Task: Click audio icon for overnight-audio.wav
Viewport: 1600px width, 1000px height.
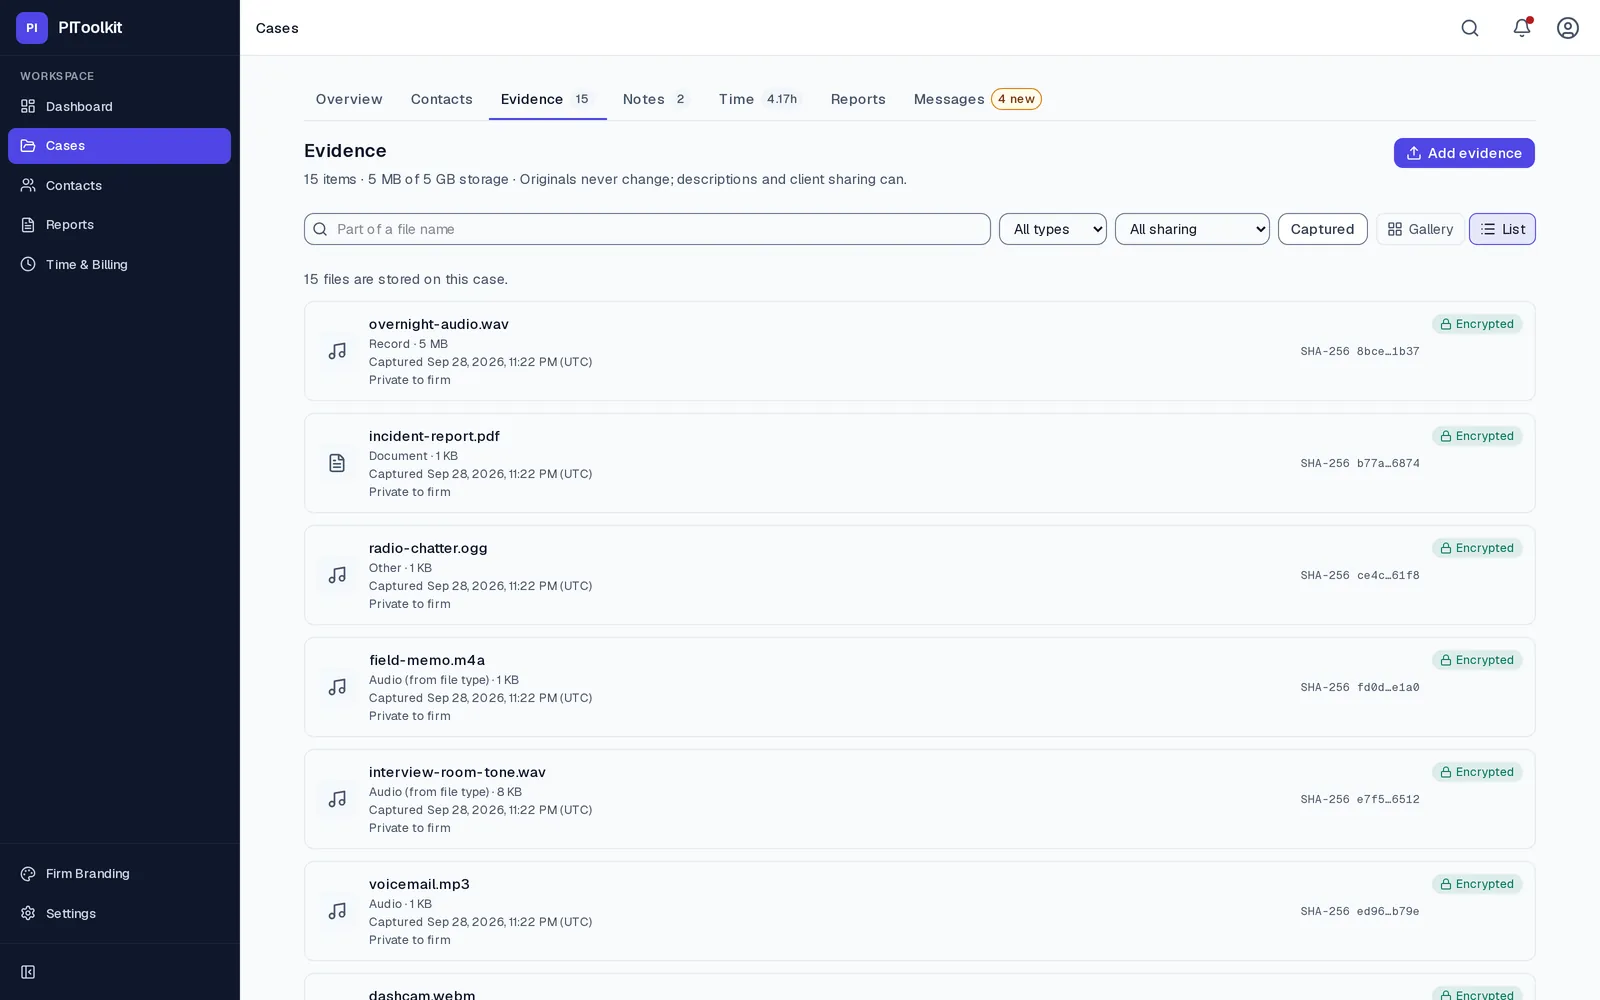Action: [x=337, y=351]
